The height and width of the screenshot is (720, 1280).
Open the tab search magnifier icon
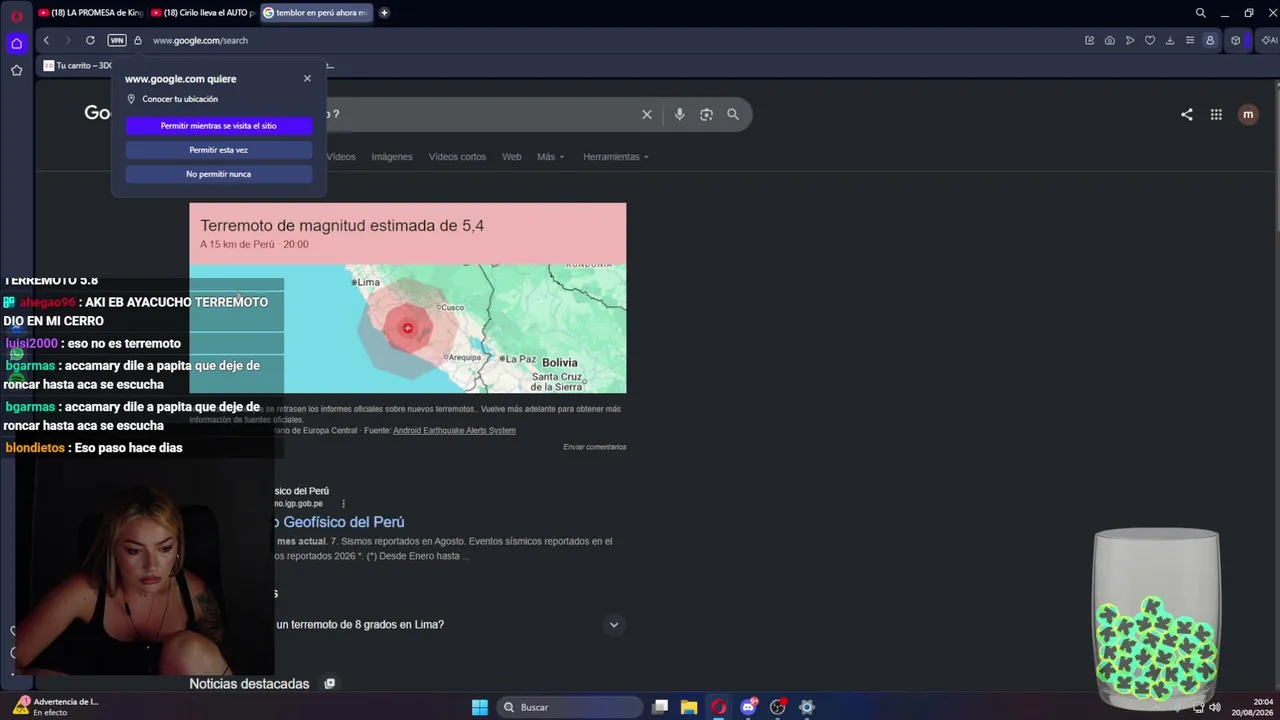click(1200, 13)
